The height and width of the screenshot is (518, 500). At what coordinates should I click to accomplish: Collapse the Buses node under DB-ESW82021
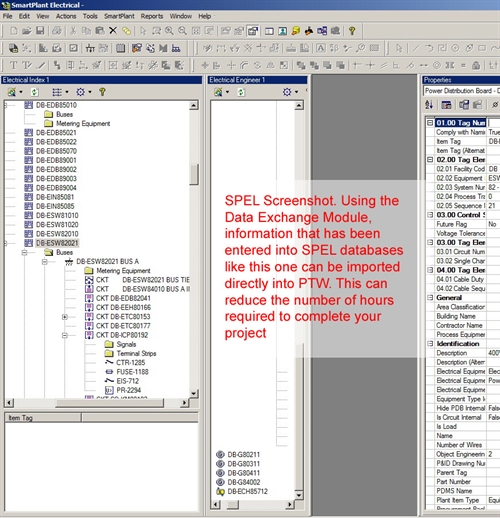[24, 252]
